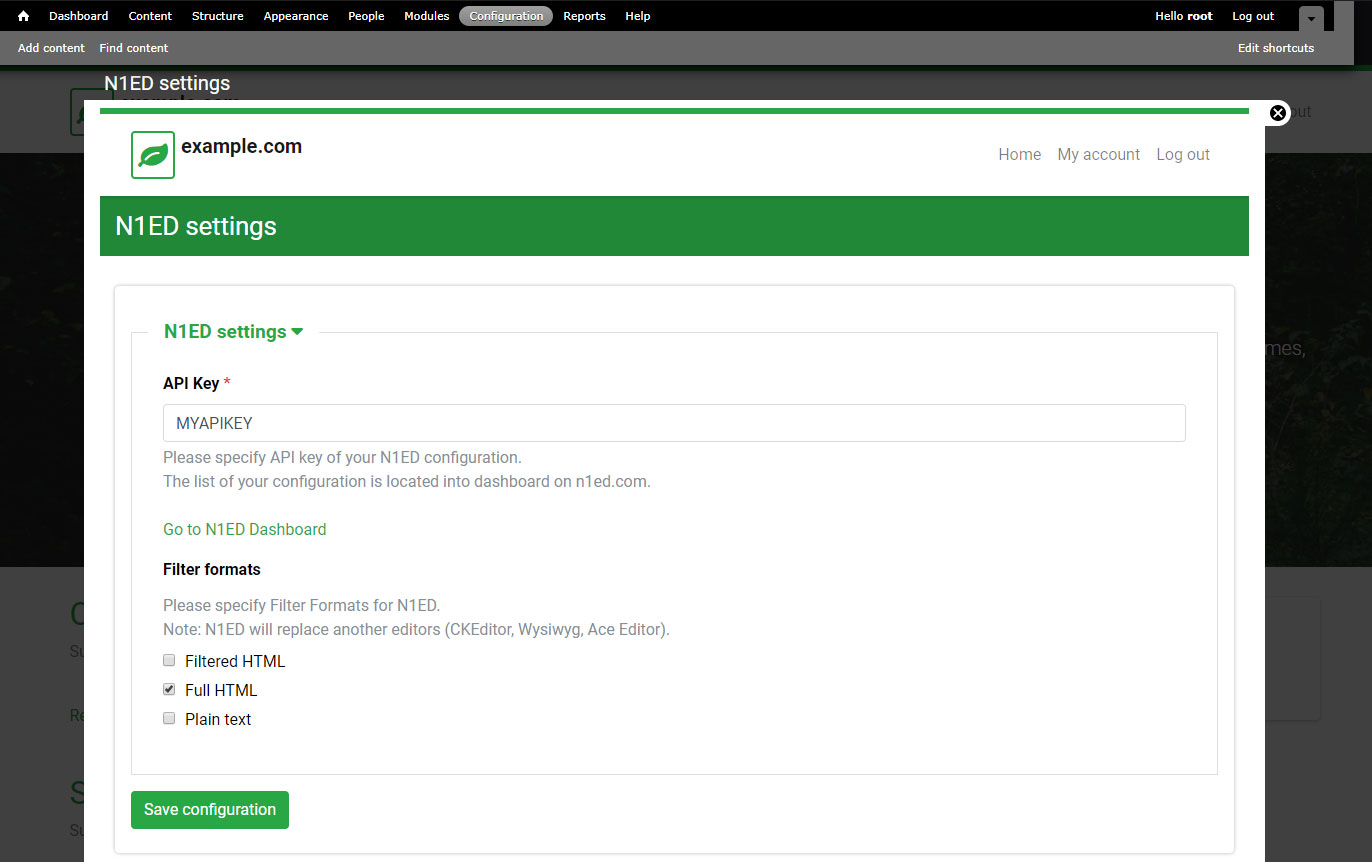Click the Save configuration button
The width and height of the screenshot is (1372, 862).
tap(210, 810)
